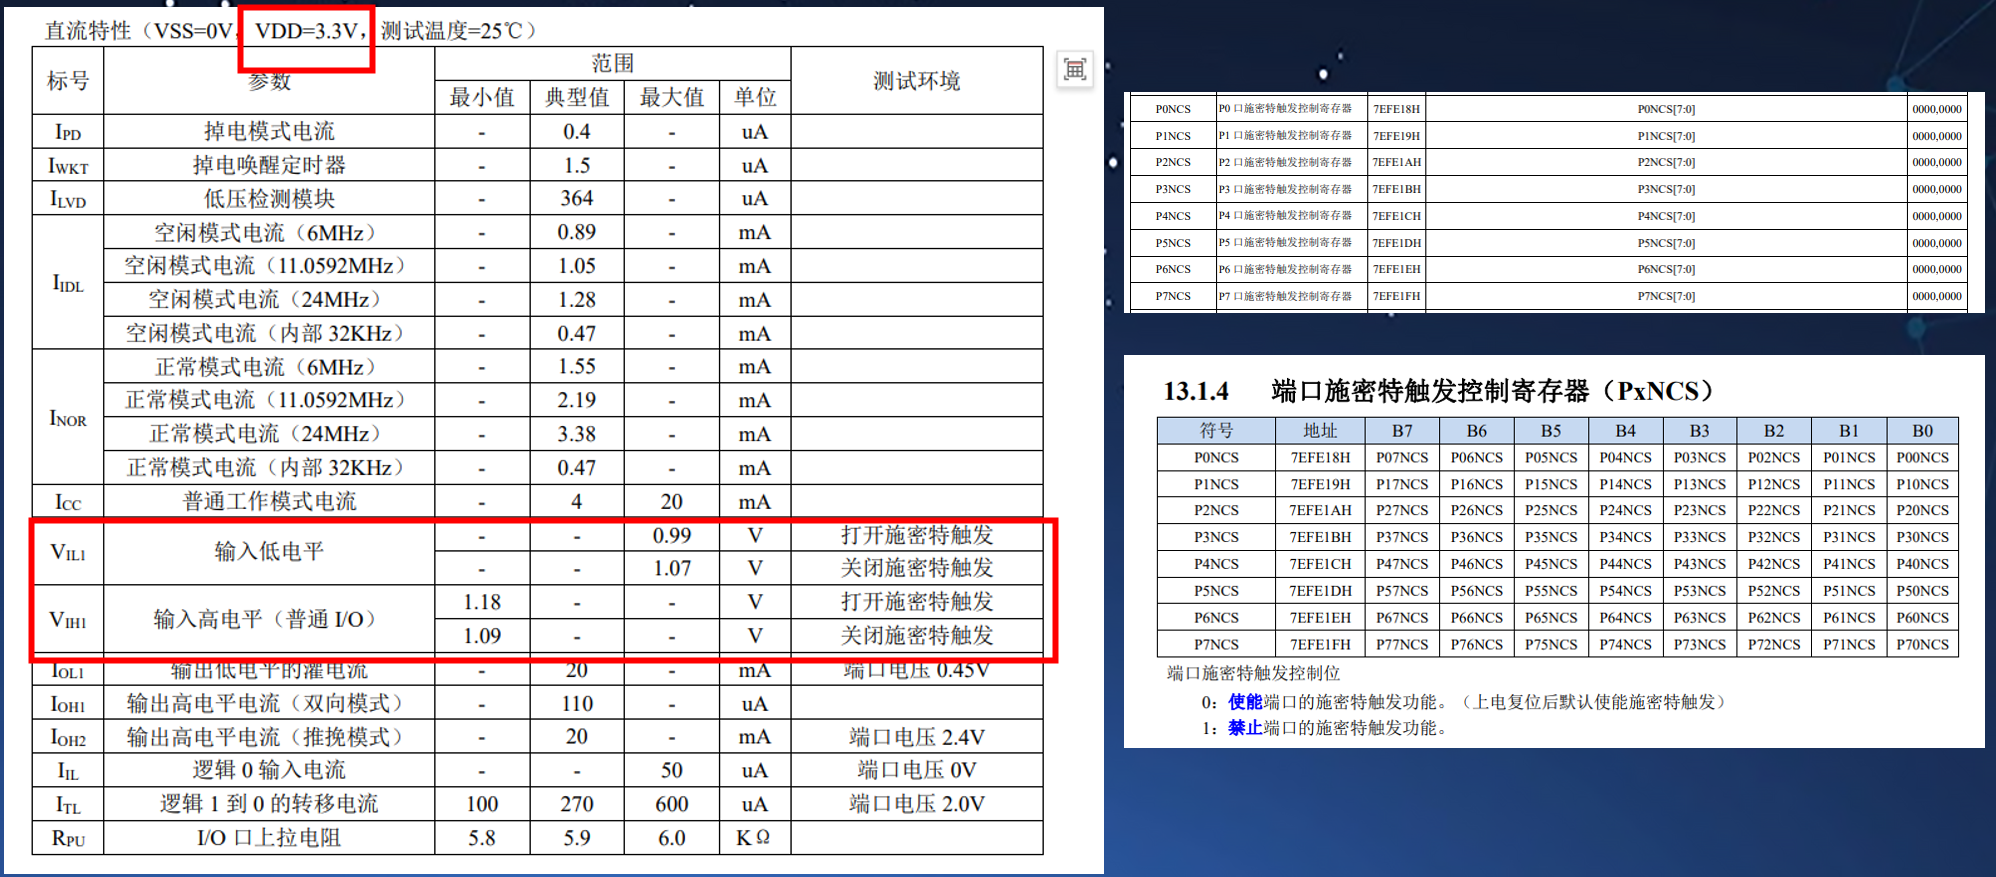
Task: Click the 端口电压 2.4V test condition
Action: coord(916,737)
